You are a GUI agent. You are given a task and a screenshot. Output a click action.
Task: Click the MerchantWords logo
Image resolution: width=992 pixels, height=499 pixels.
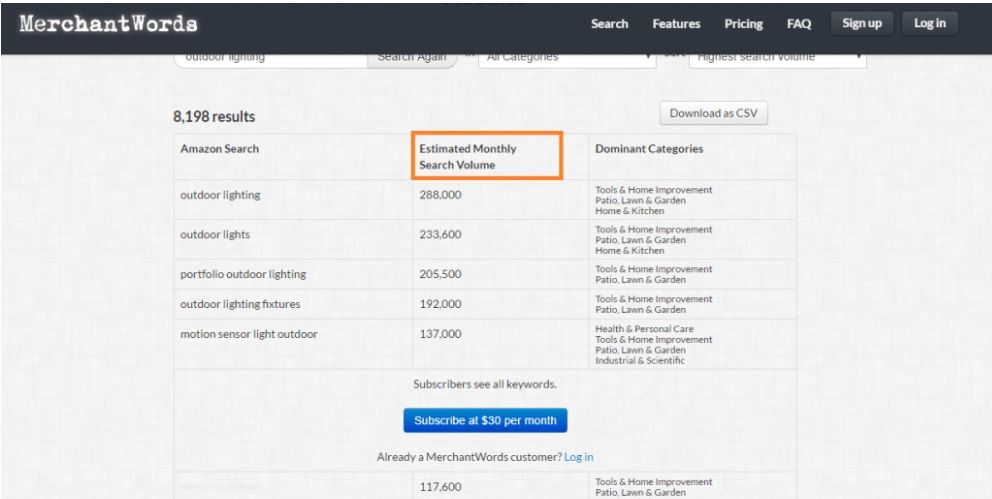[x=108, y=24]
